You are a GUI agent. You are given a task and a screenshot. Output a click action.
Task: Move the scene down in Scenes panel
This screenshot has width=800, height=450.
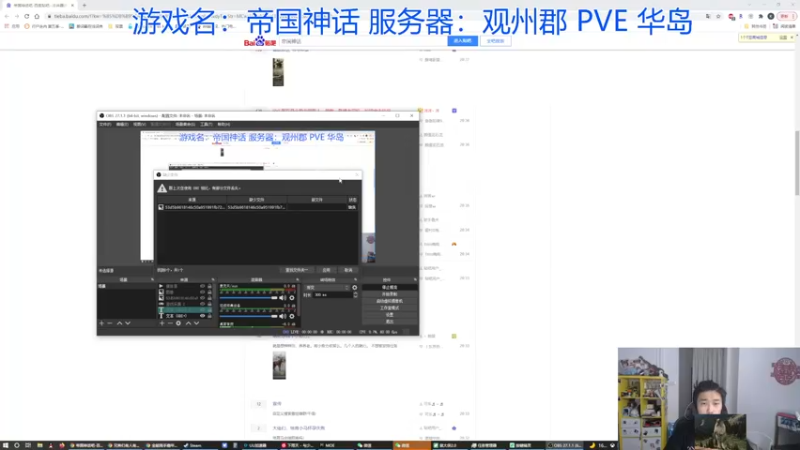click(128, 323)
